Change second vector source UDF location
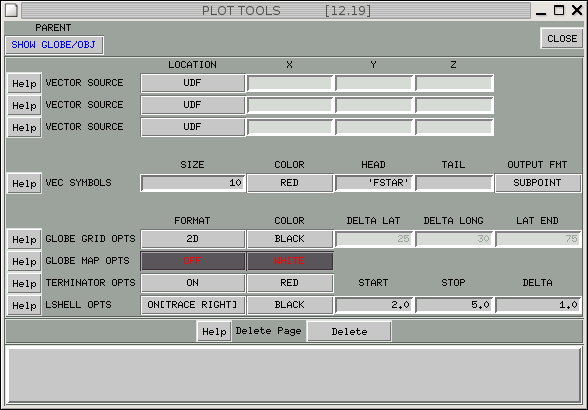The height and width of the screenshot is (410, 588). [193, 105]
